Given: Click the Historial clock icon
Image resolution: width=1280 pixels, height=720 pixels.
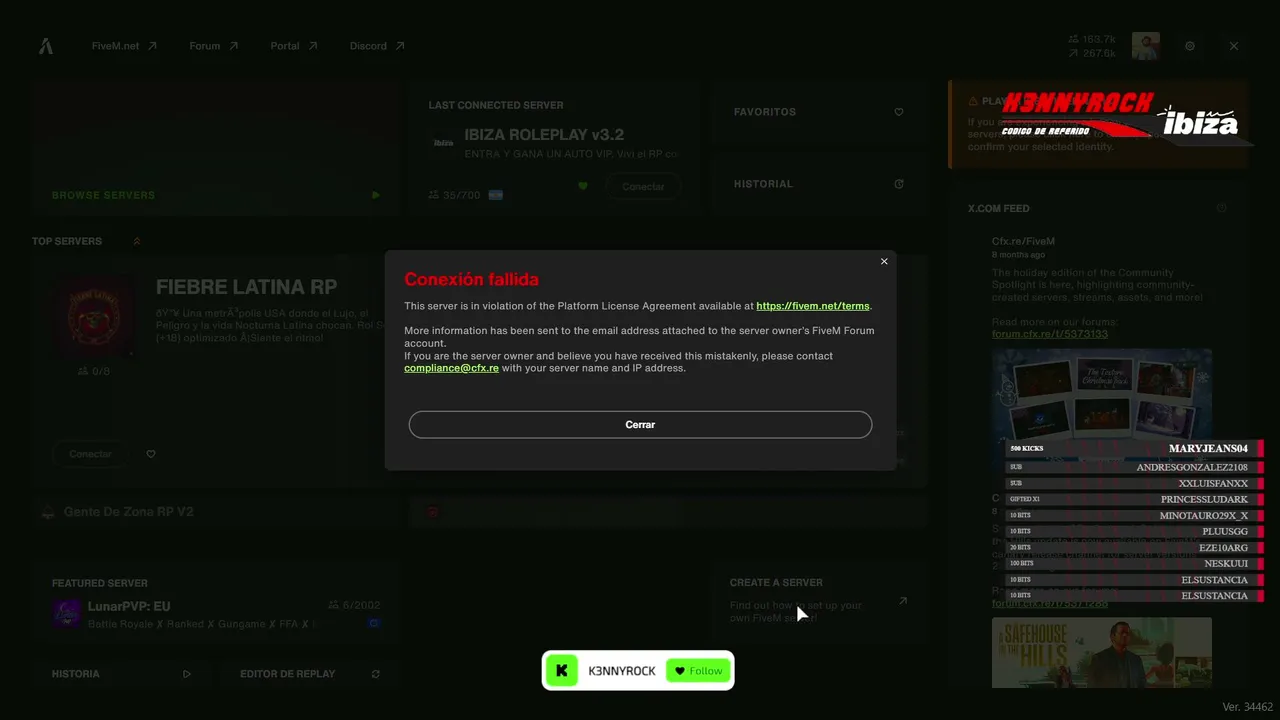Looking at the screenshot, I should pos(899,184).
